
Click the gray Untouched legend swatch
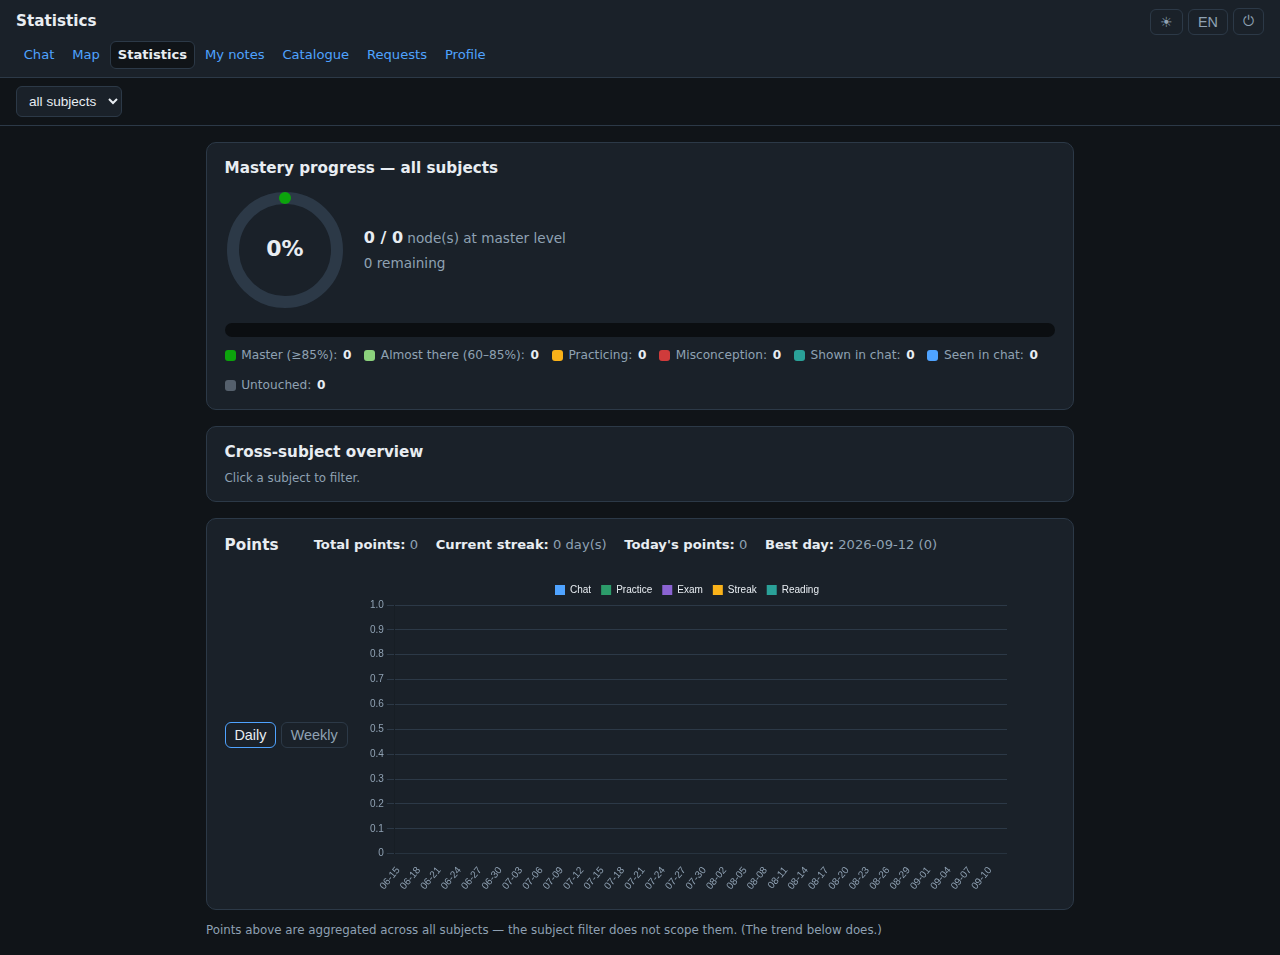(231, 386)
